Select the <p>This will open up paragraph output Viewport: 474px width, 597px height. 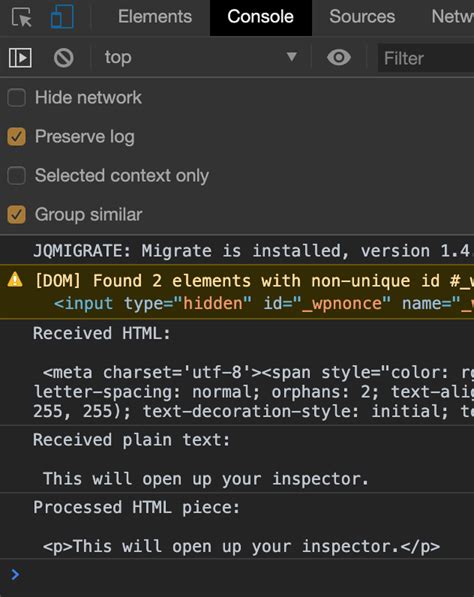coord(241,546)
